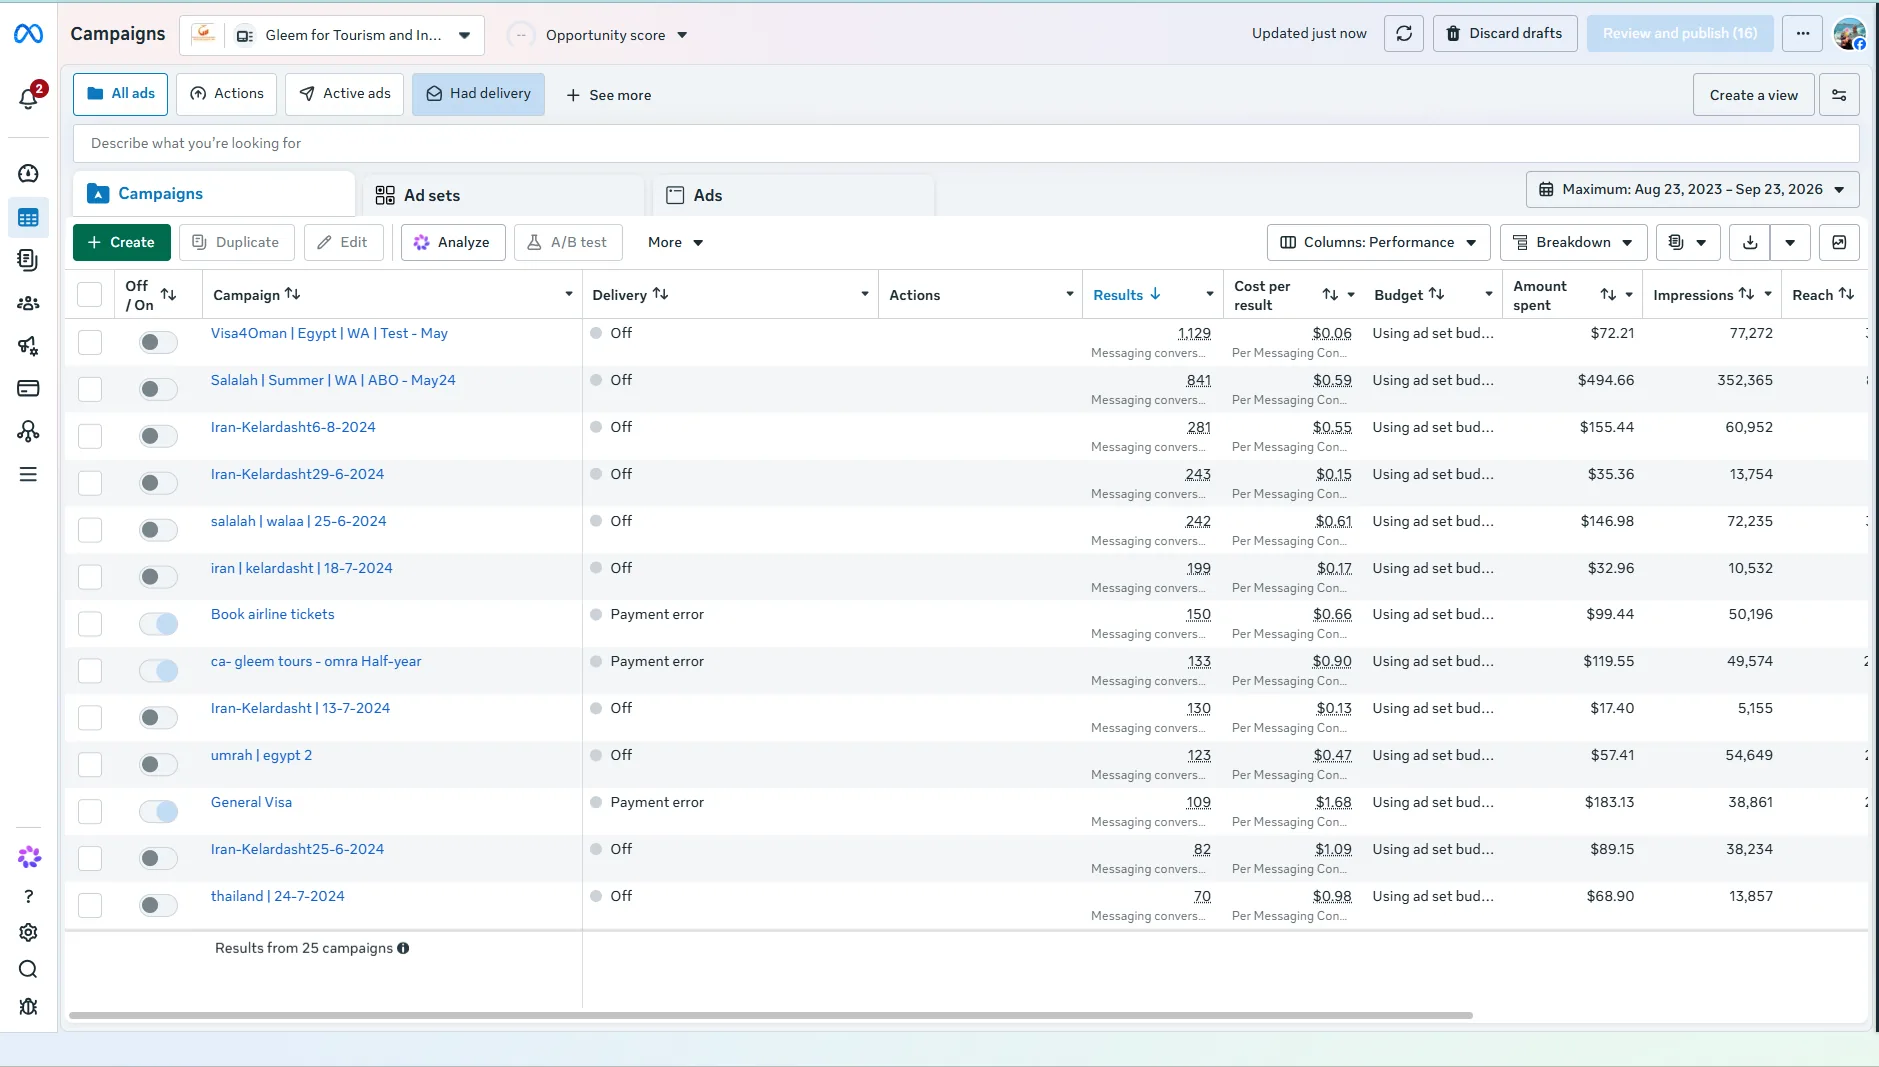Open Ads reporting icon in sidebar
Image resolution: width=1879 pixels, height=1067 pixels.
coord(28,260)
